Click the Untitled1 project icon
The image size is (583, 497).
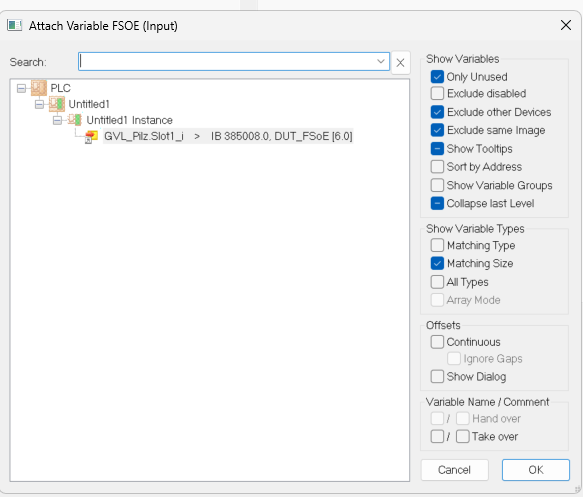[x=57, y=104]
